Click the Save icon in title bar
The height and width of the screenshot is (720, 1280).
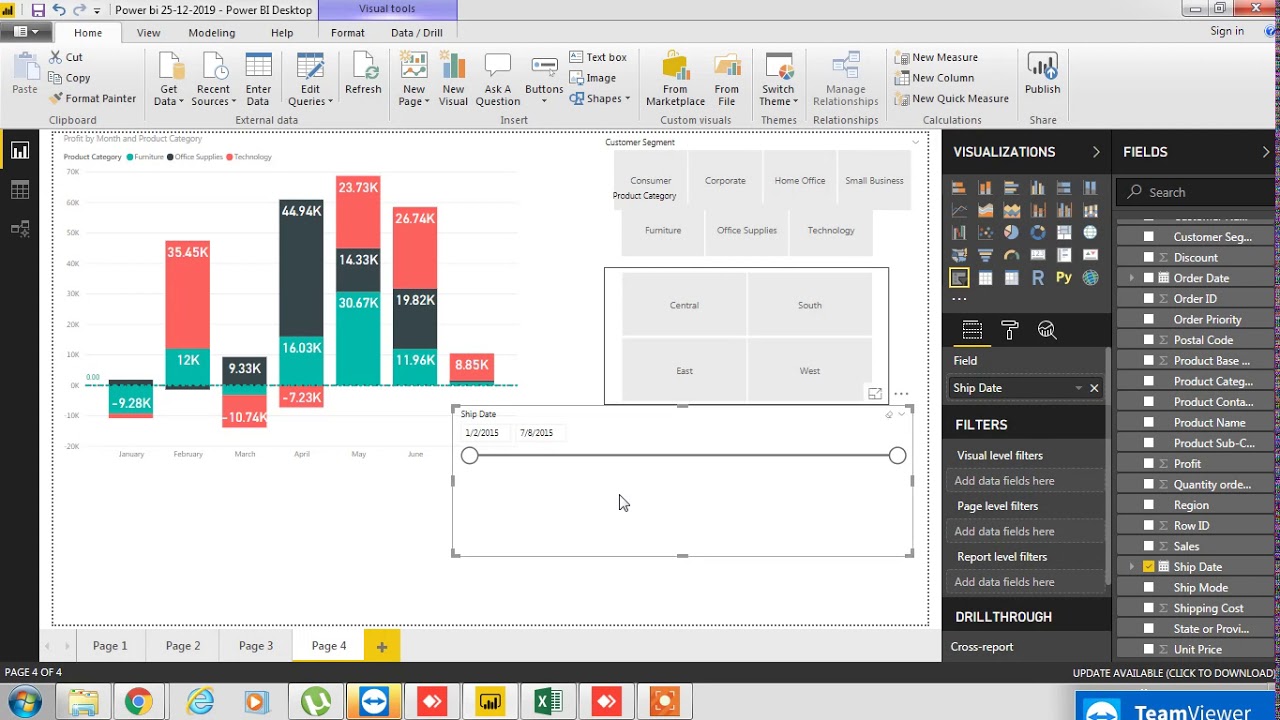click(38, 10)
